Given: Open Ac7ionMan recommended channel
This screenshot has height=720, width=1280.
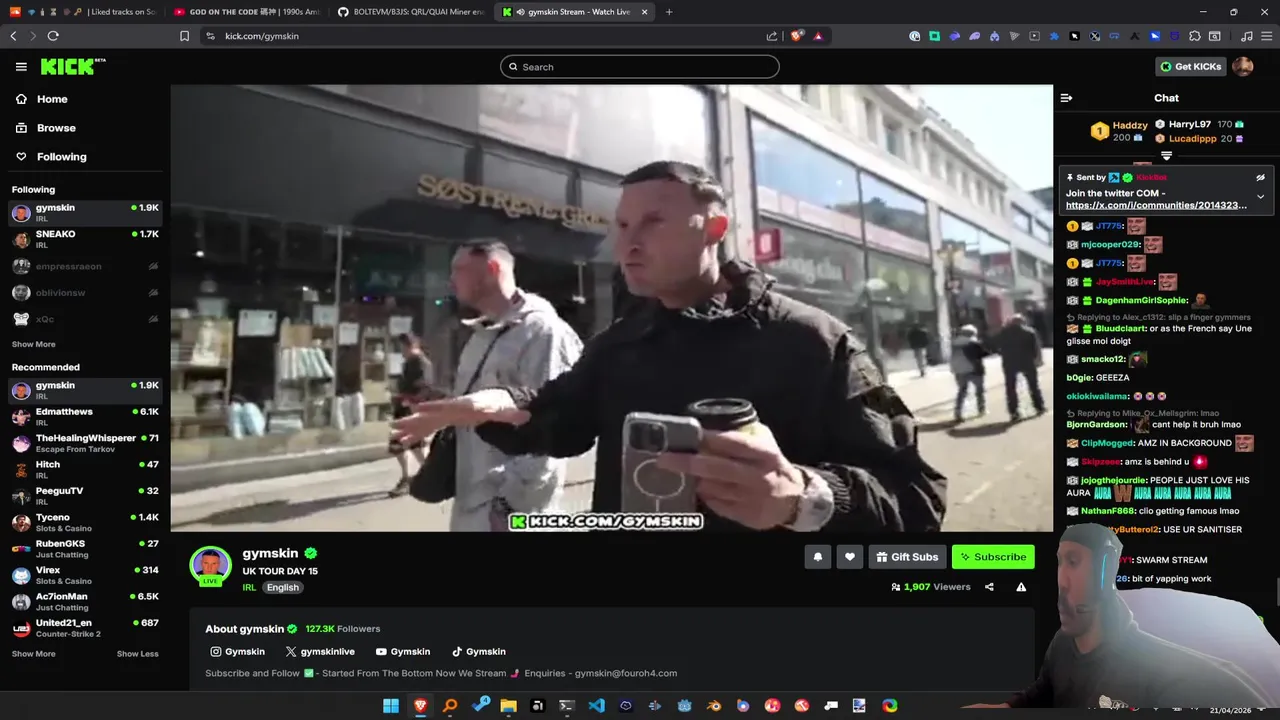Looking at the screenshot, I should 85,602.
